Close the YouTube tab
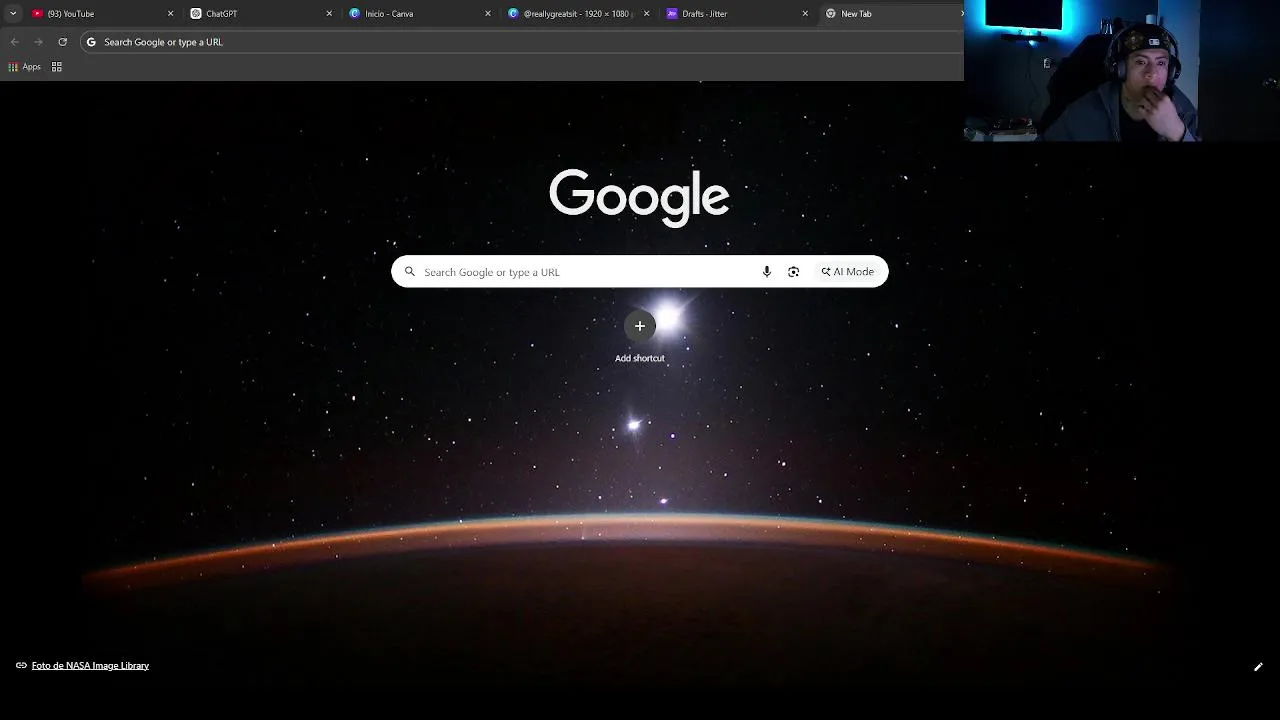 pyautogui.click(x=170, y=14)
